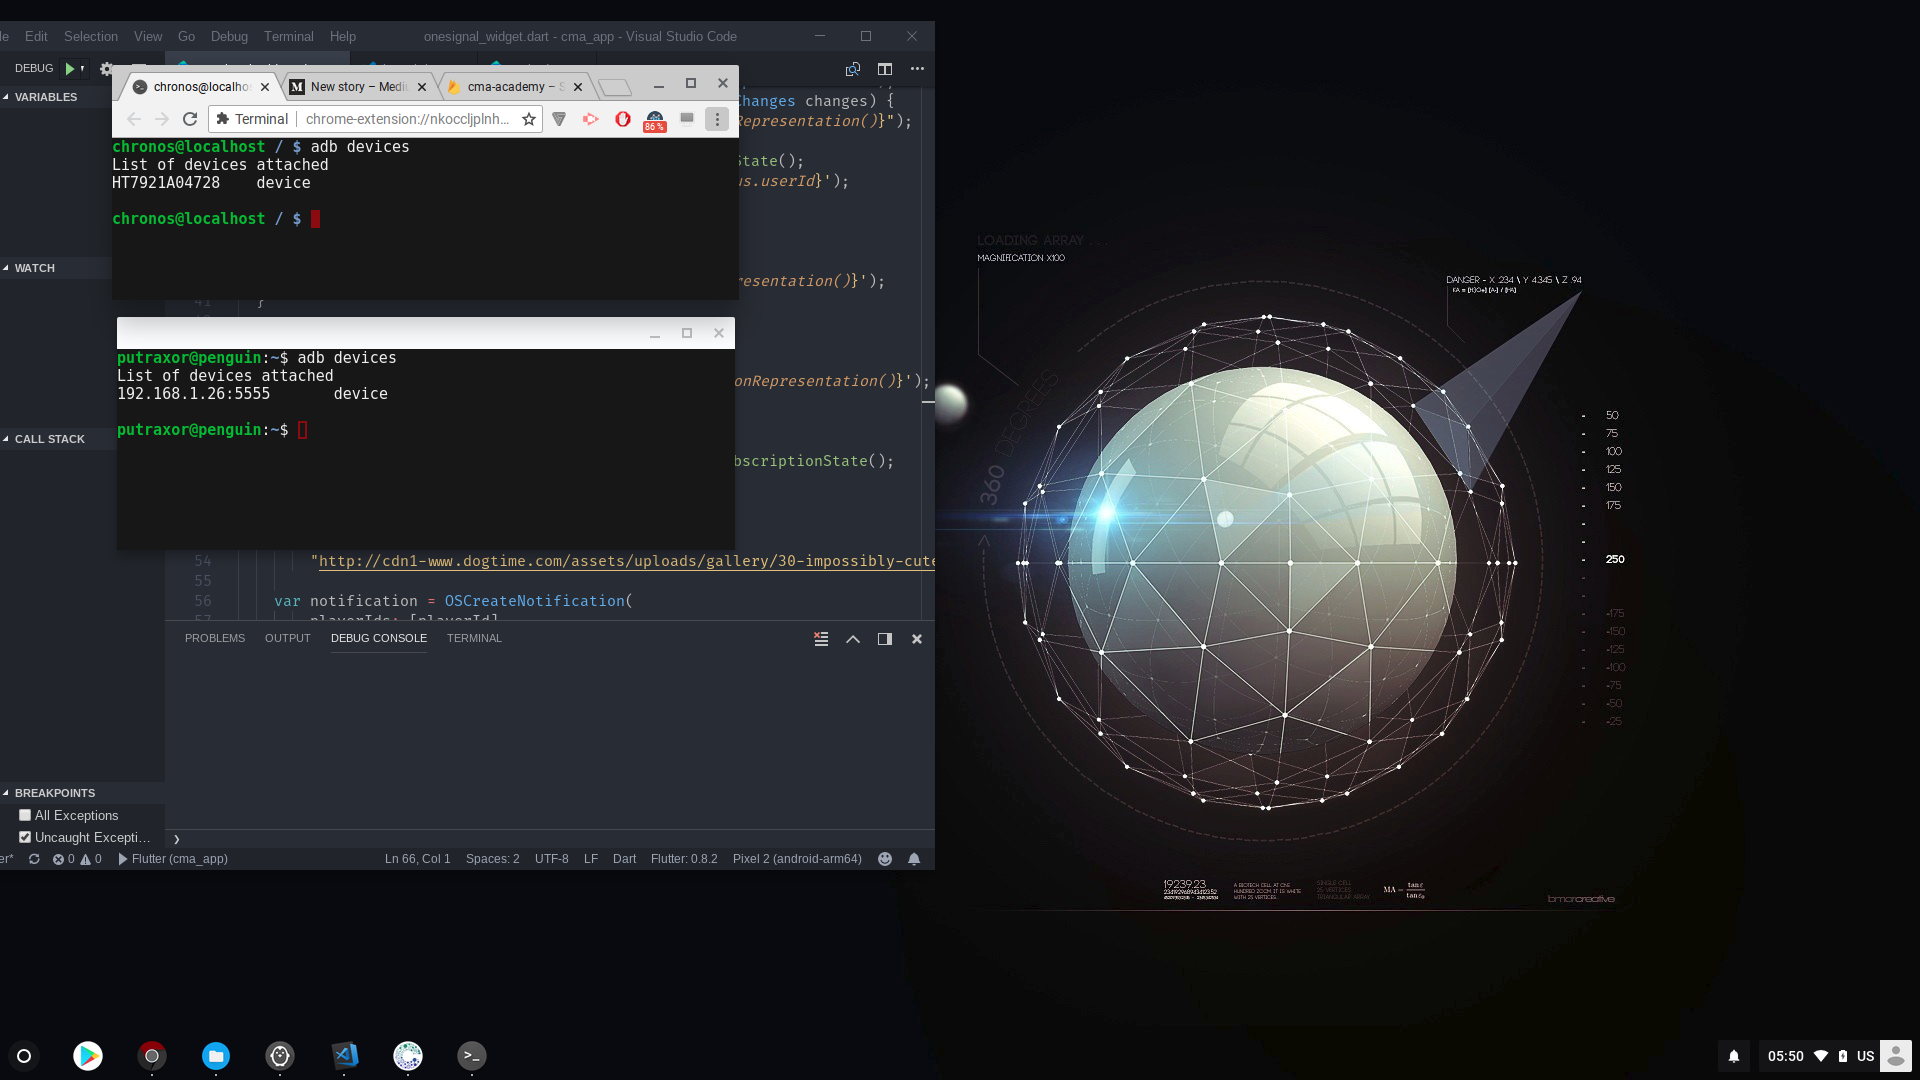Open the Help menu in VS Code
This screenshot has width=1920, height=1080.
[343, 36]
